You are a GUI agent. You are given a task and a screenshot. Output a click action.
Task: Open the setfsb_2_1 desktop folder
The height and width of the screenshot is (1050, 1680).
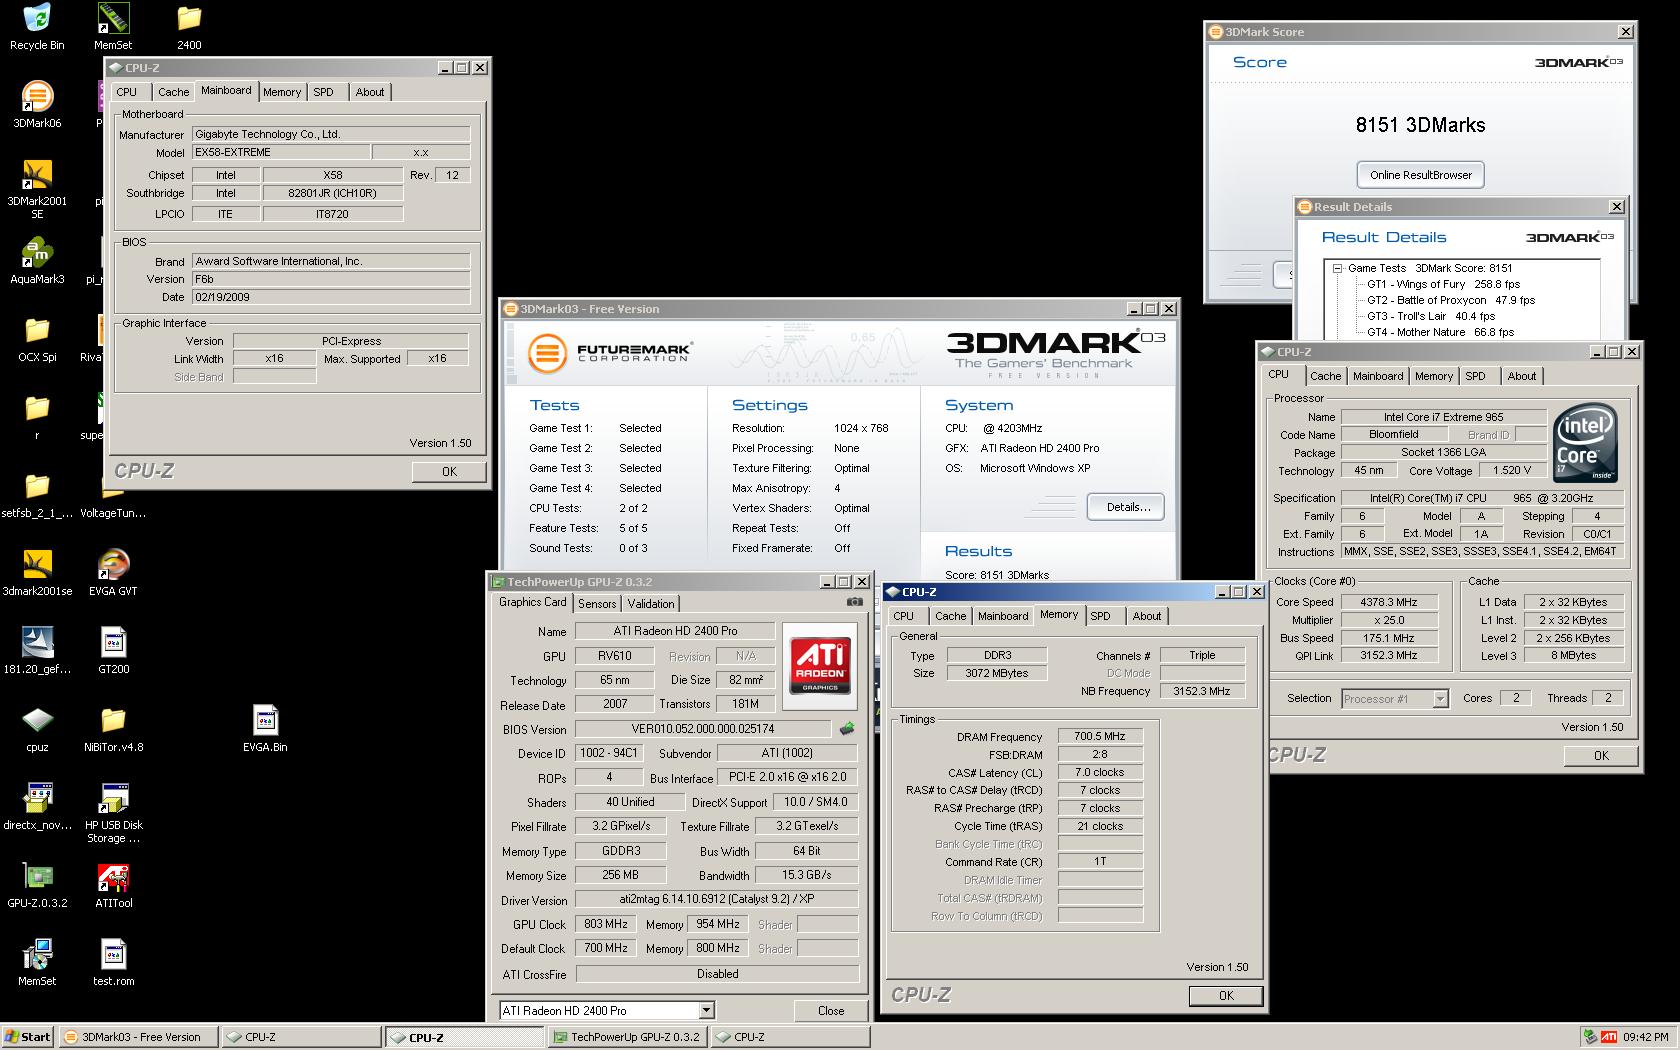click(x=37, y=495)
